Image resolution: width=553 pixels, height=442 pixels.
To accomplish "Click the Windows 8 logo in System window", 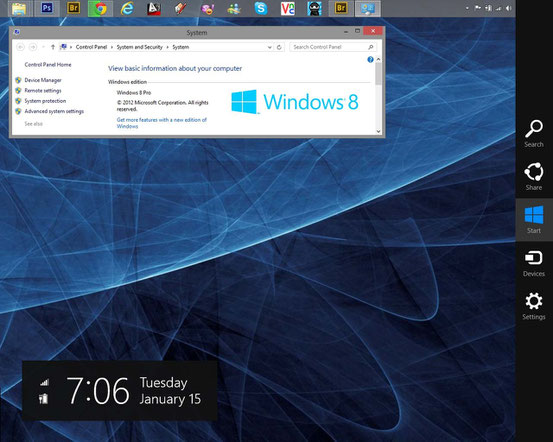I will click(295, 102).
